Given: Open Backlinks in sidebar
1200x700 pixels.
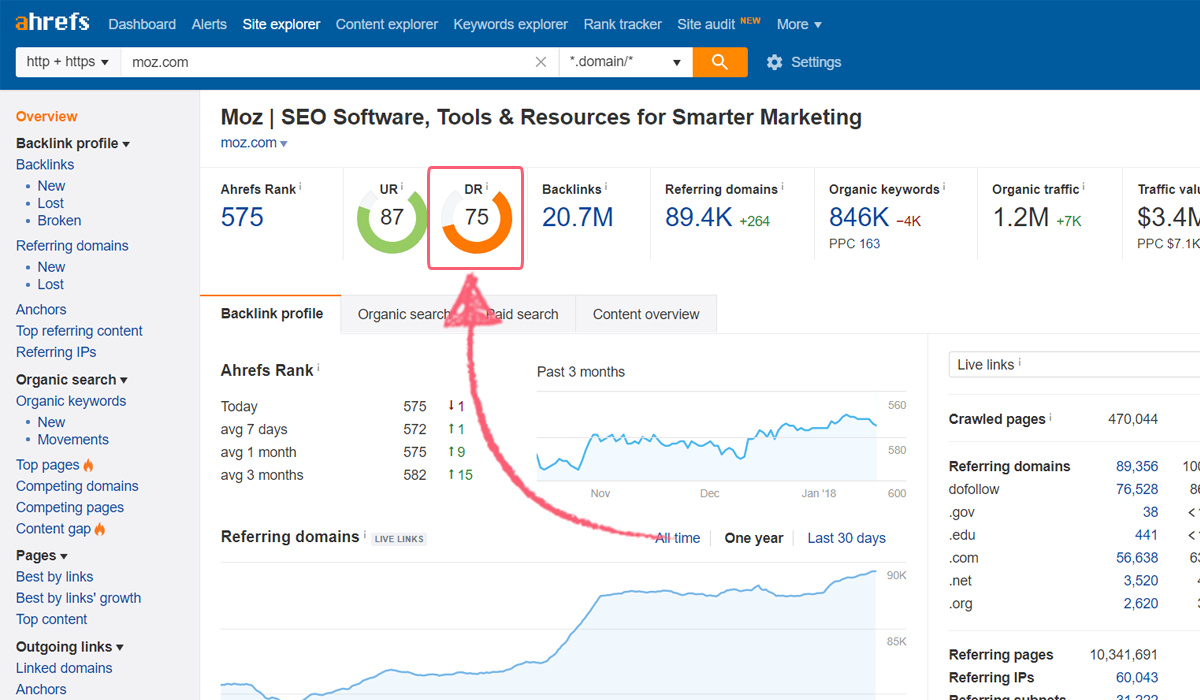Looking at the screenshot, I should 45,165.
